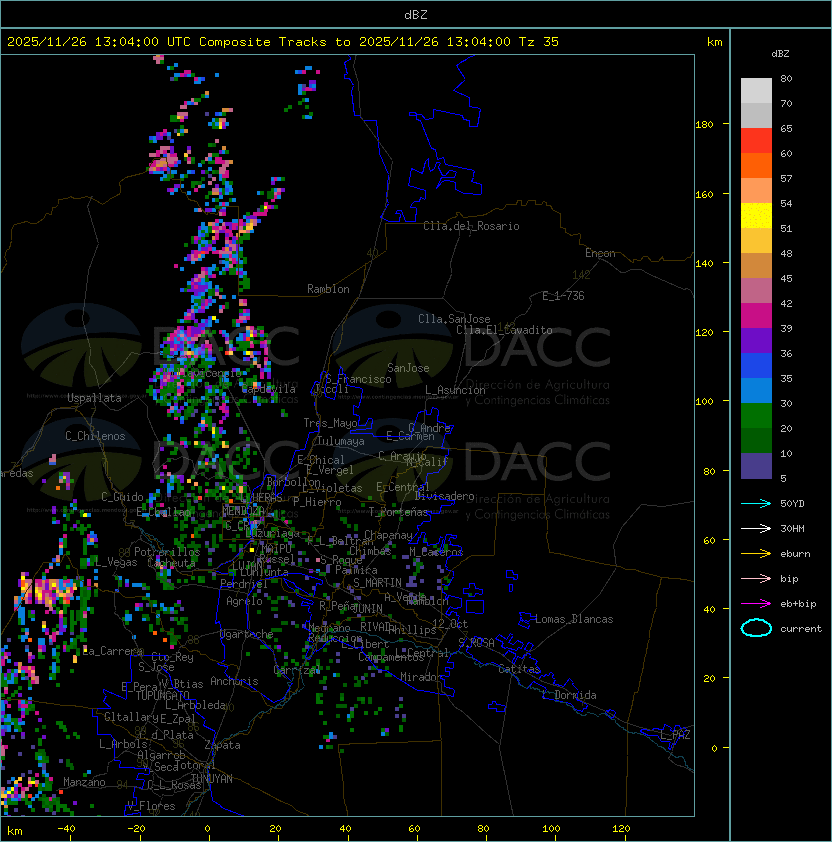Click the 'dBZ' title at top
This screenshot has width=832, height=842.
[416, 15]
